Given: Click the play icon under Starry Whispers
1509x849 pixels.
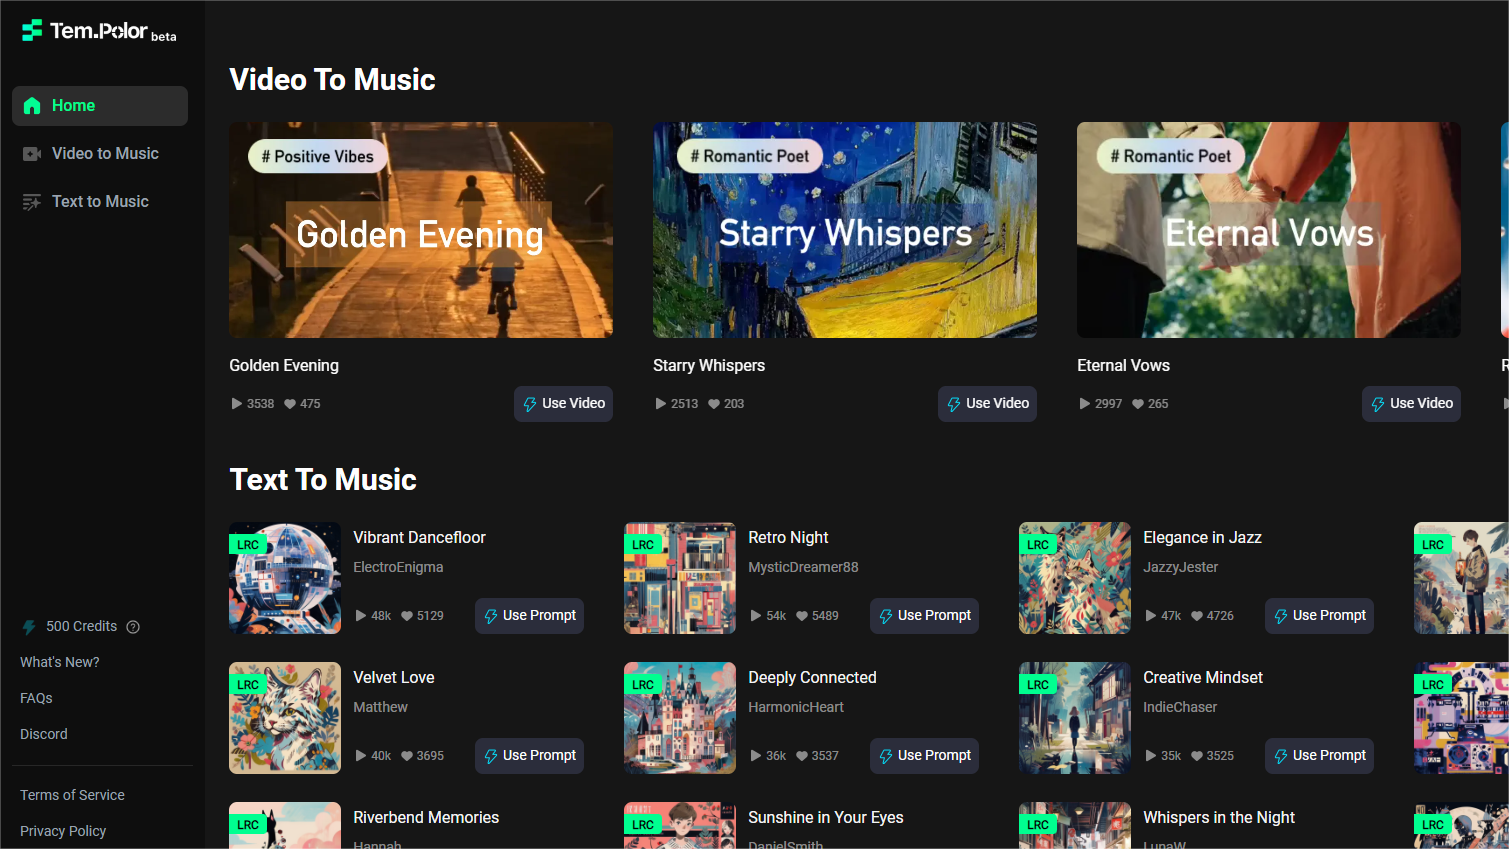Looking at the screenshot, I should [x=661, y=404].
